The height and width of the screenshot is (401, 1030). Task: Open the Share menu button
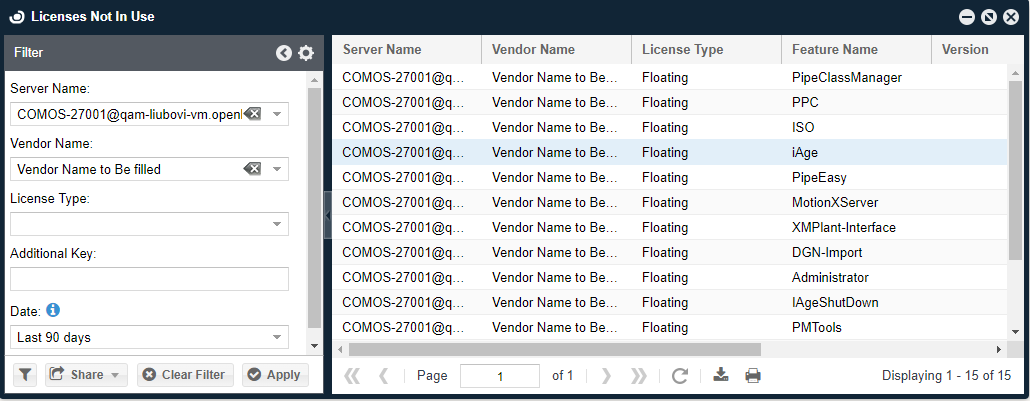(87, 375)
